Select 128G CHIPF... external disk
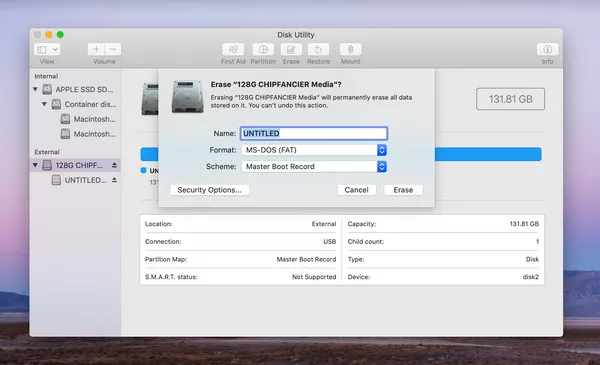Image resolution: width=600 pixels, height=365 pixels. pyautogui.click(x=74, y=165)
